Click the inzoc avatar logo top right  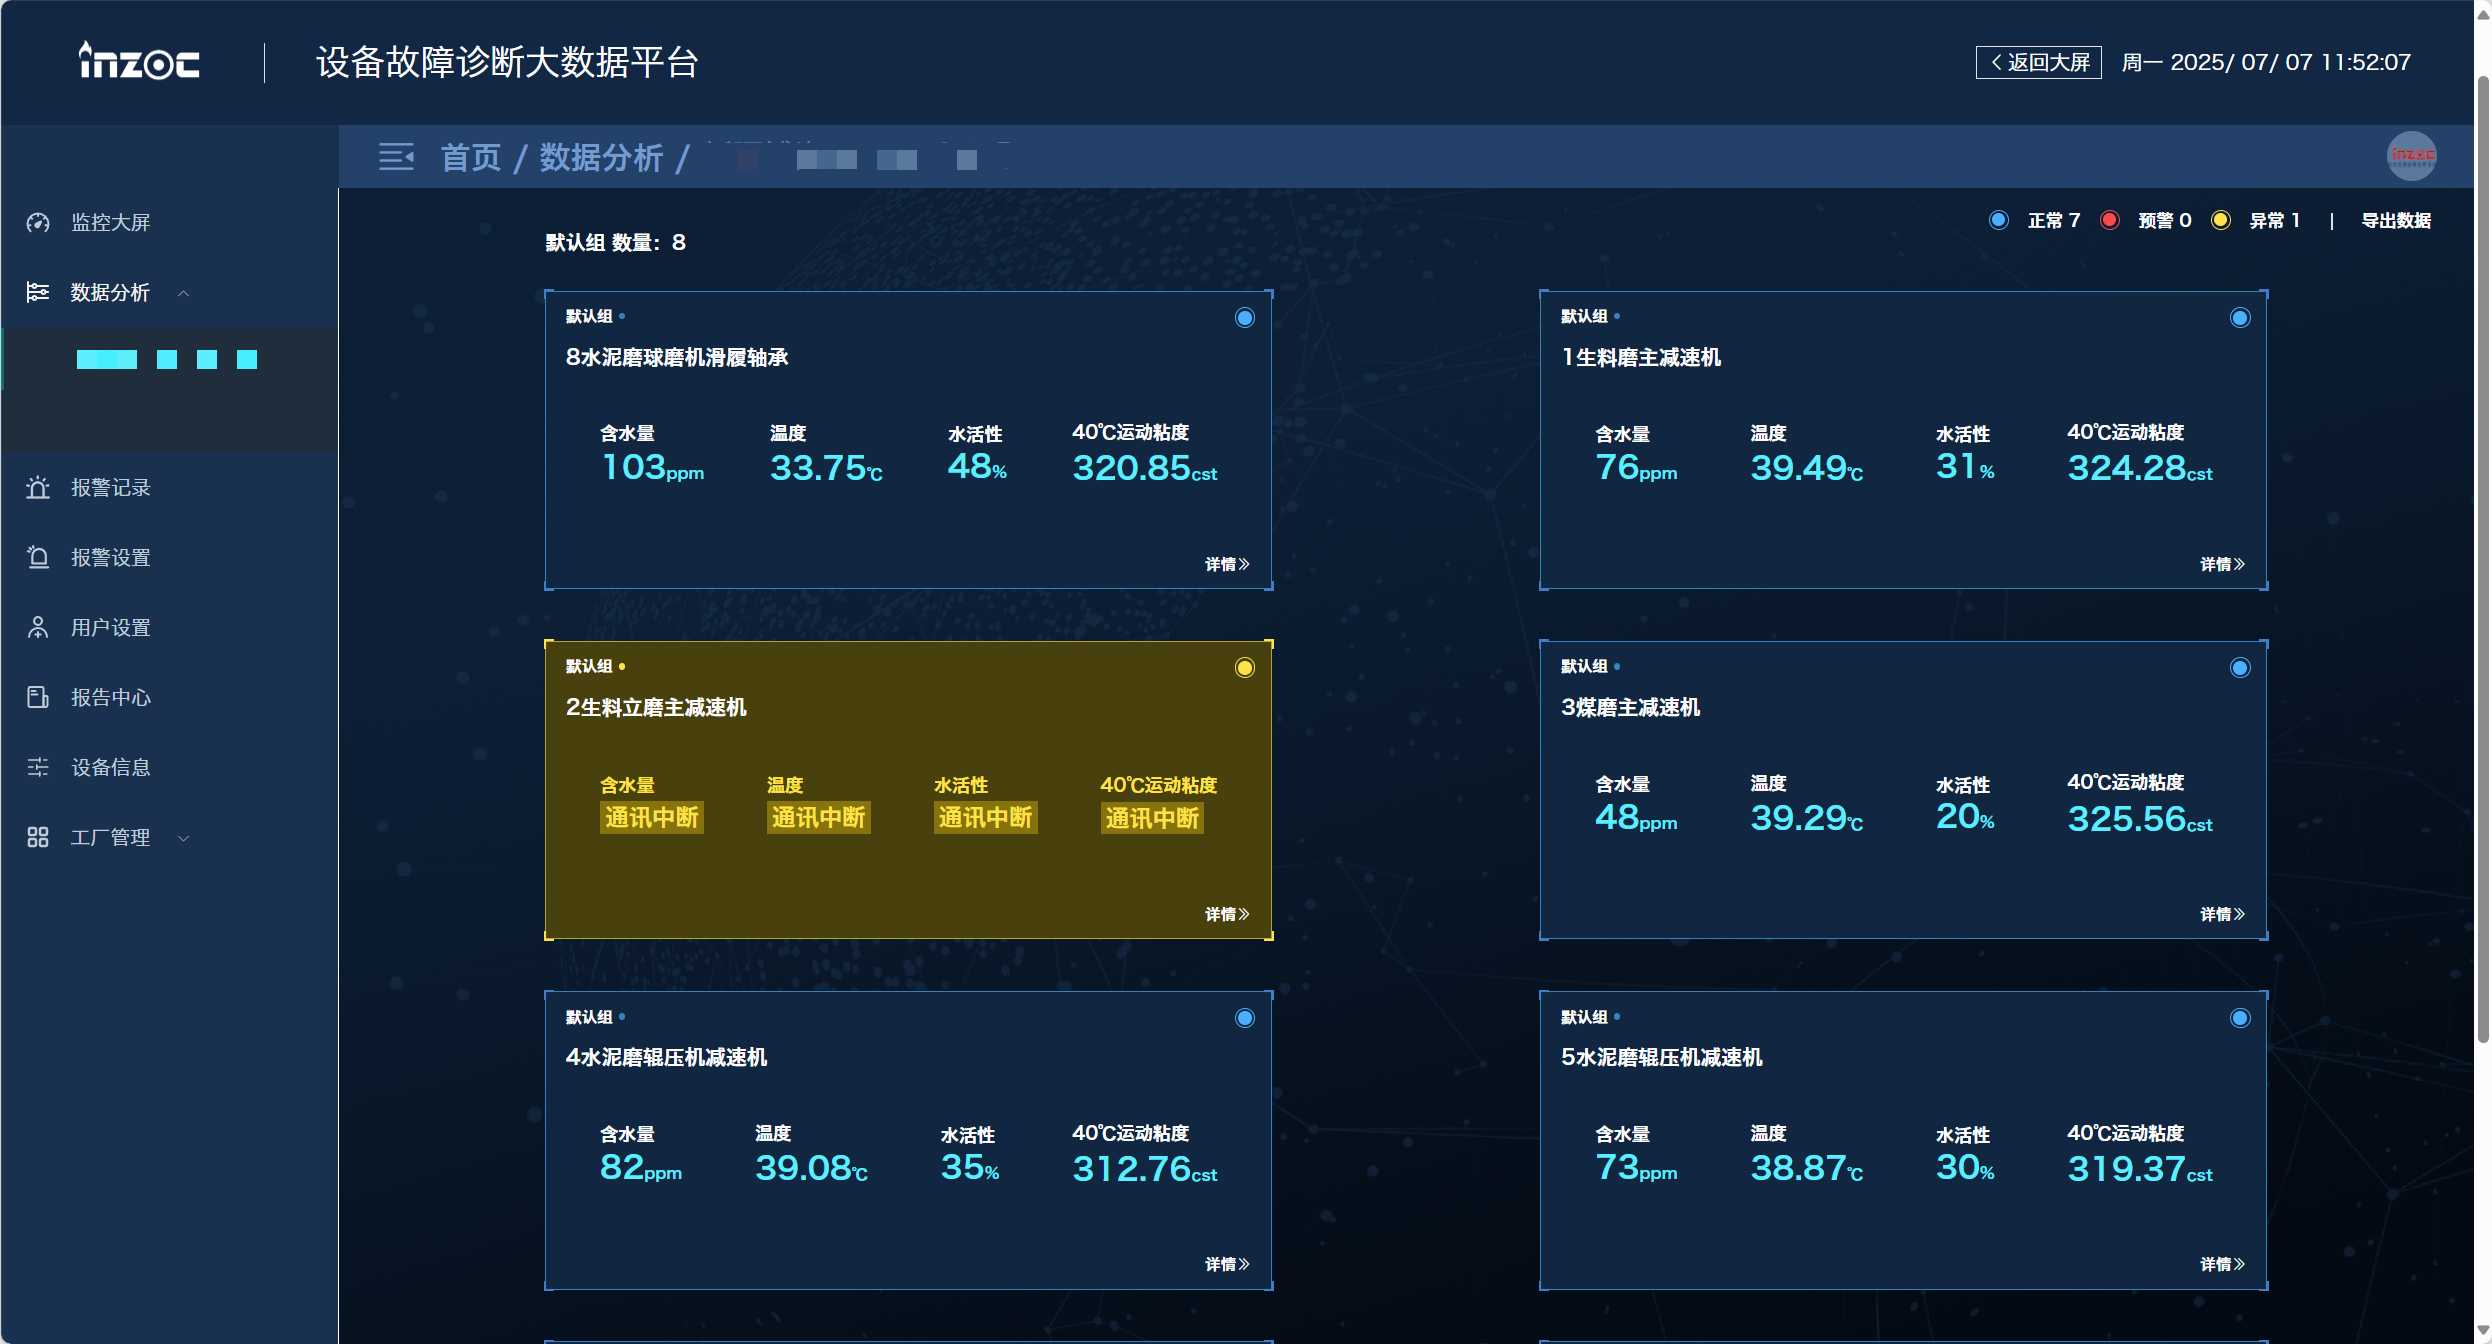[x=2411, y=156]
